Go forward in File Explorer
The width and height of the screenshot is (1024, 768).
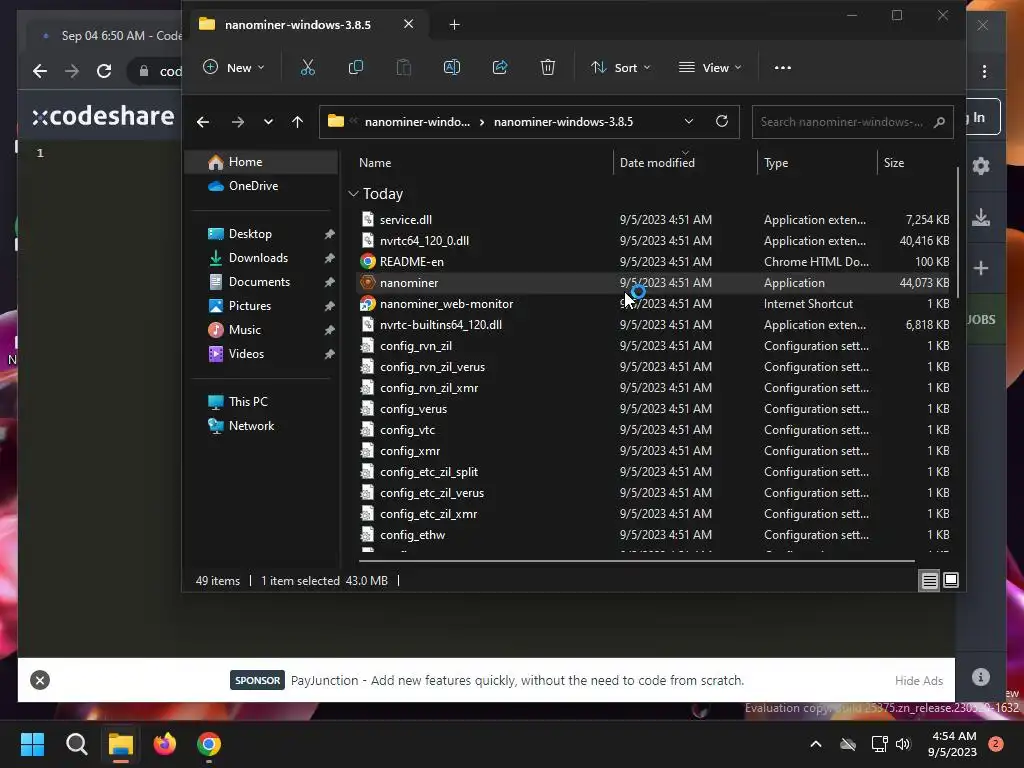[x=238, y=122]
